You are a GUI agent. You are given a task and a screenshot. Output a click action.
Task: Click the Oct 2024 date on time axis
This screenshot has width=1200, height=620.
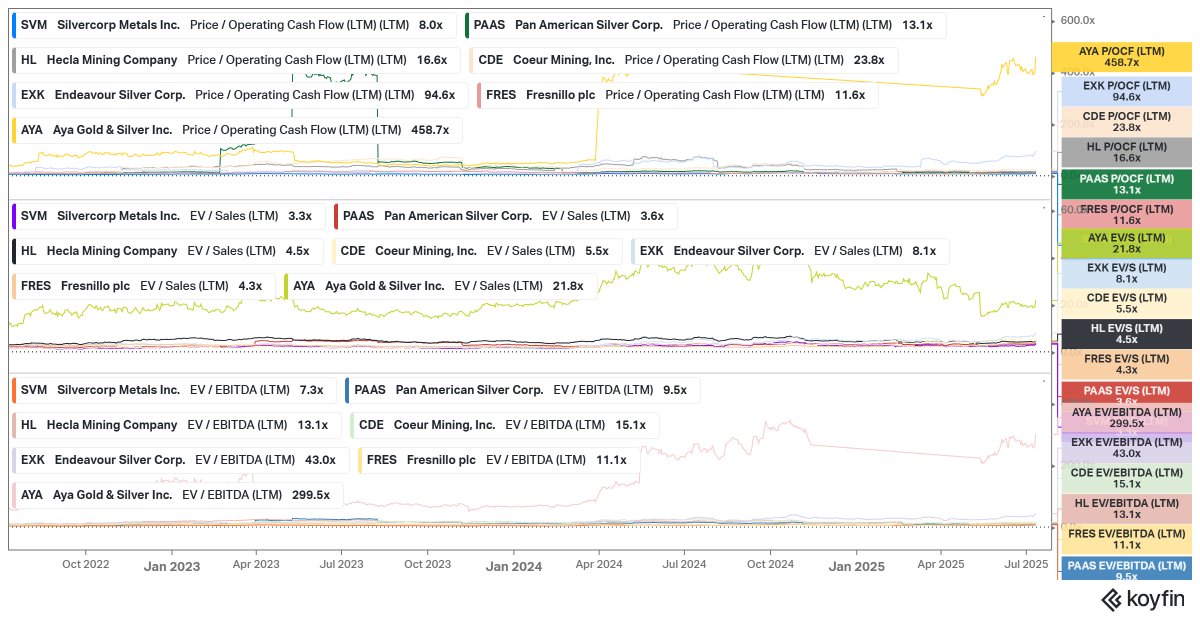pyautogui.click(x=770, y=564)
